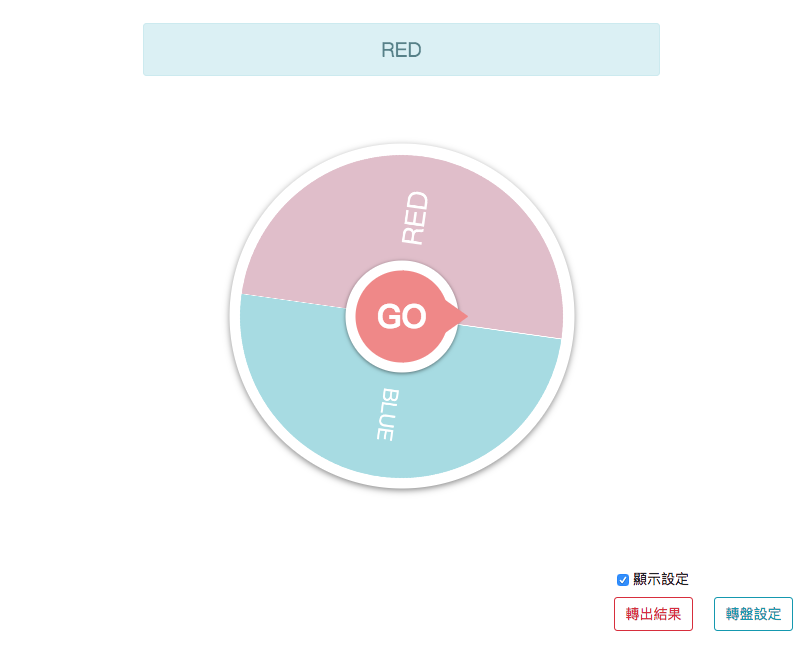
Task: Open the 轉盤設定 wheel settings button
Action: coord(753,614)
